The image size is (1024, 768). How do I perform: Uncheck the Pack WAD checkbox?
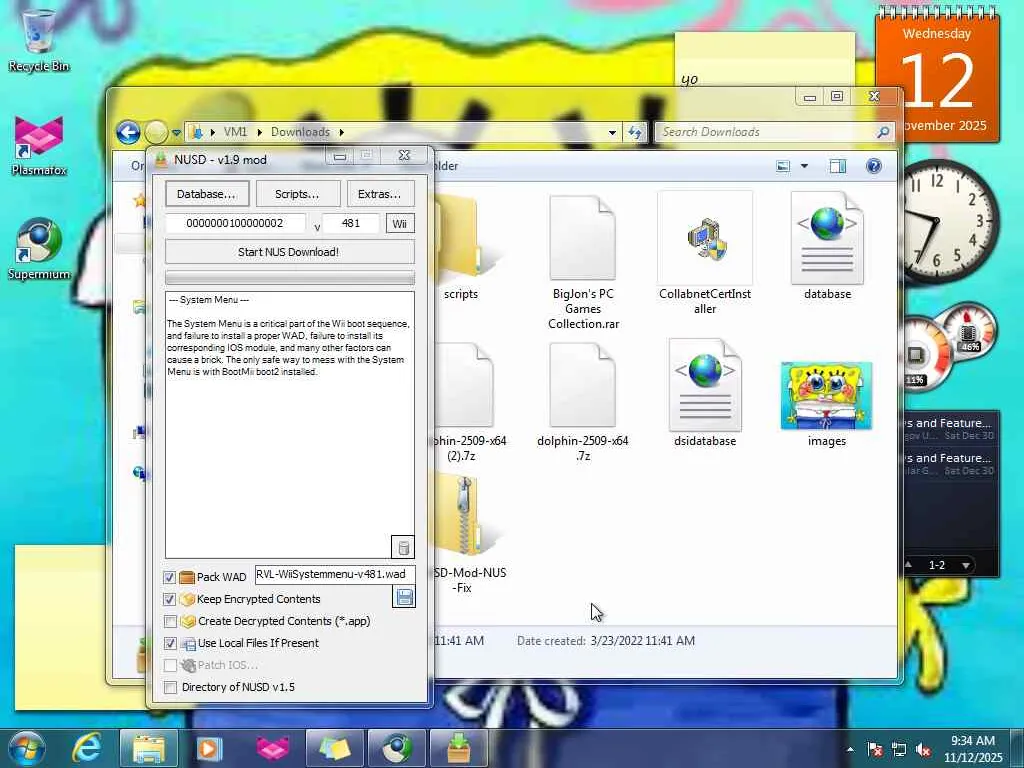coord(170,577)
